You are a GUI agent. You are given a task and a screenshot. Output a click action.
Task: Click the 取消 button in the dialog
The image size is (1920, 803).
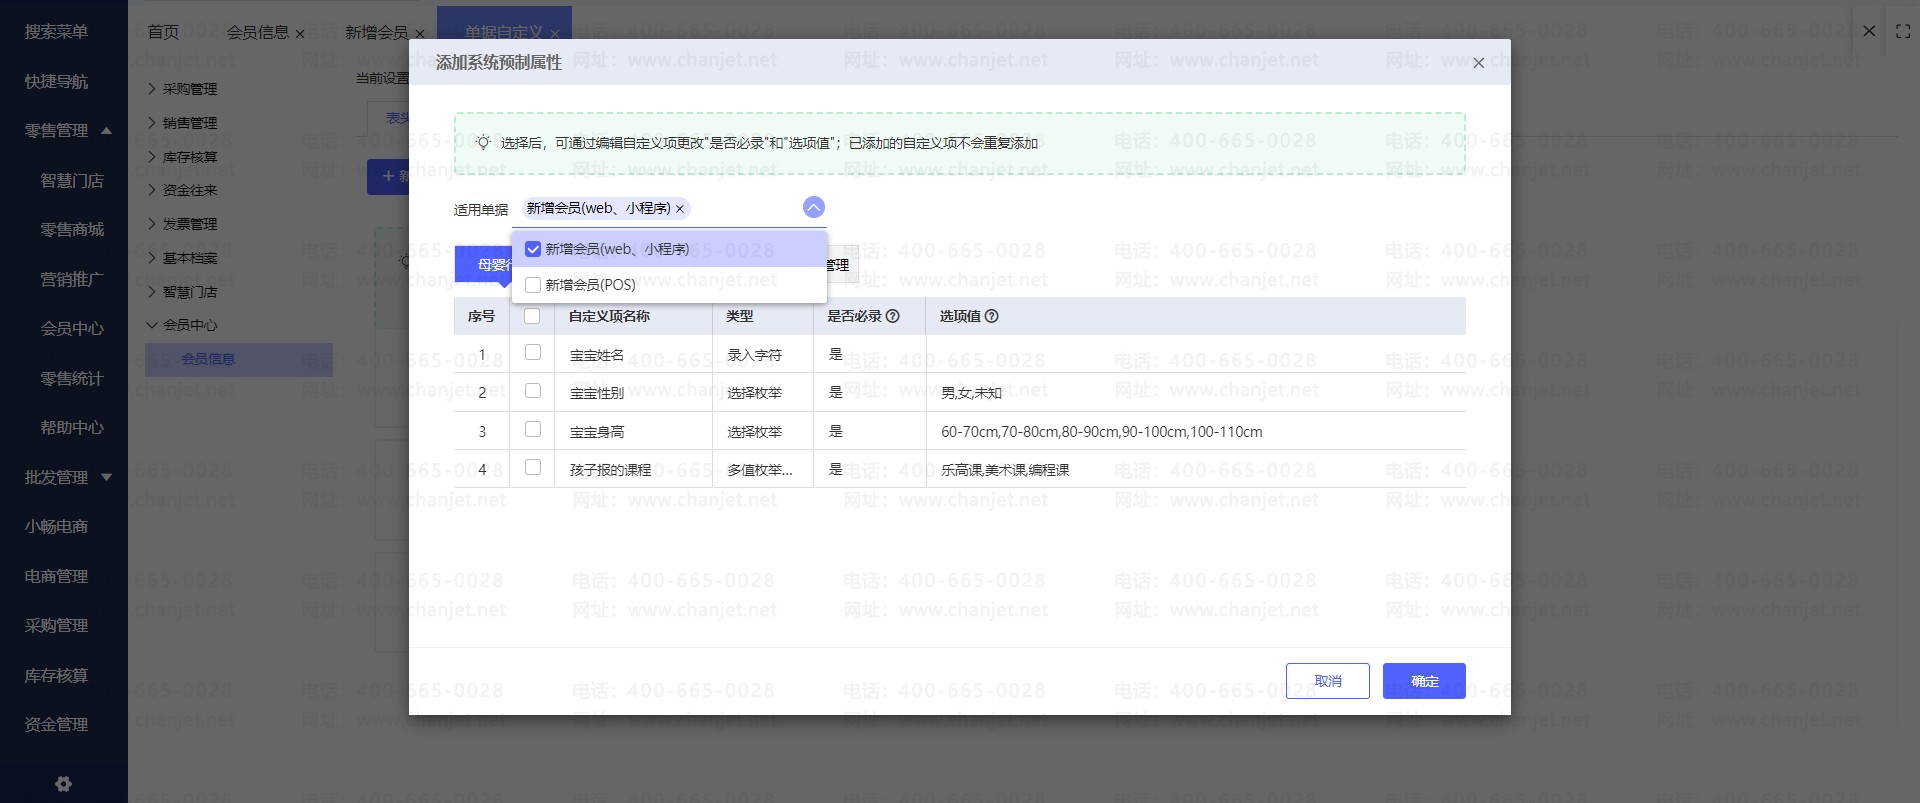point(1328,681)
